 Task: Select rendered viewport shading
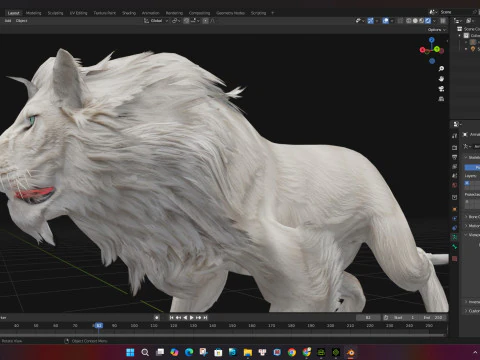(428, 21)
